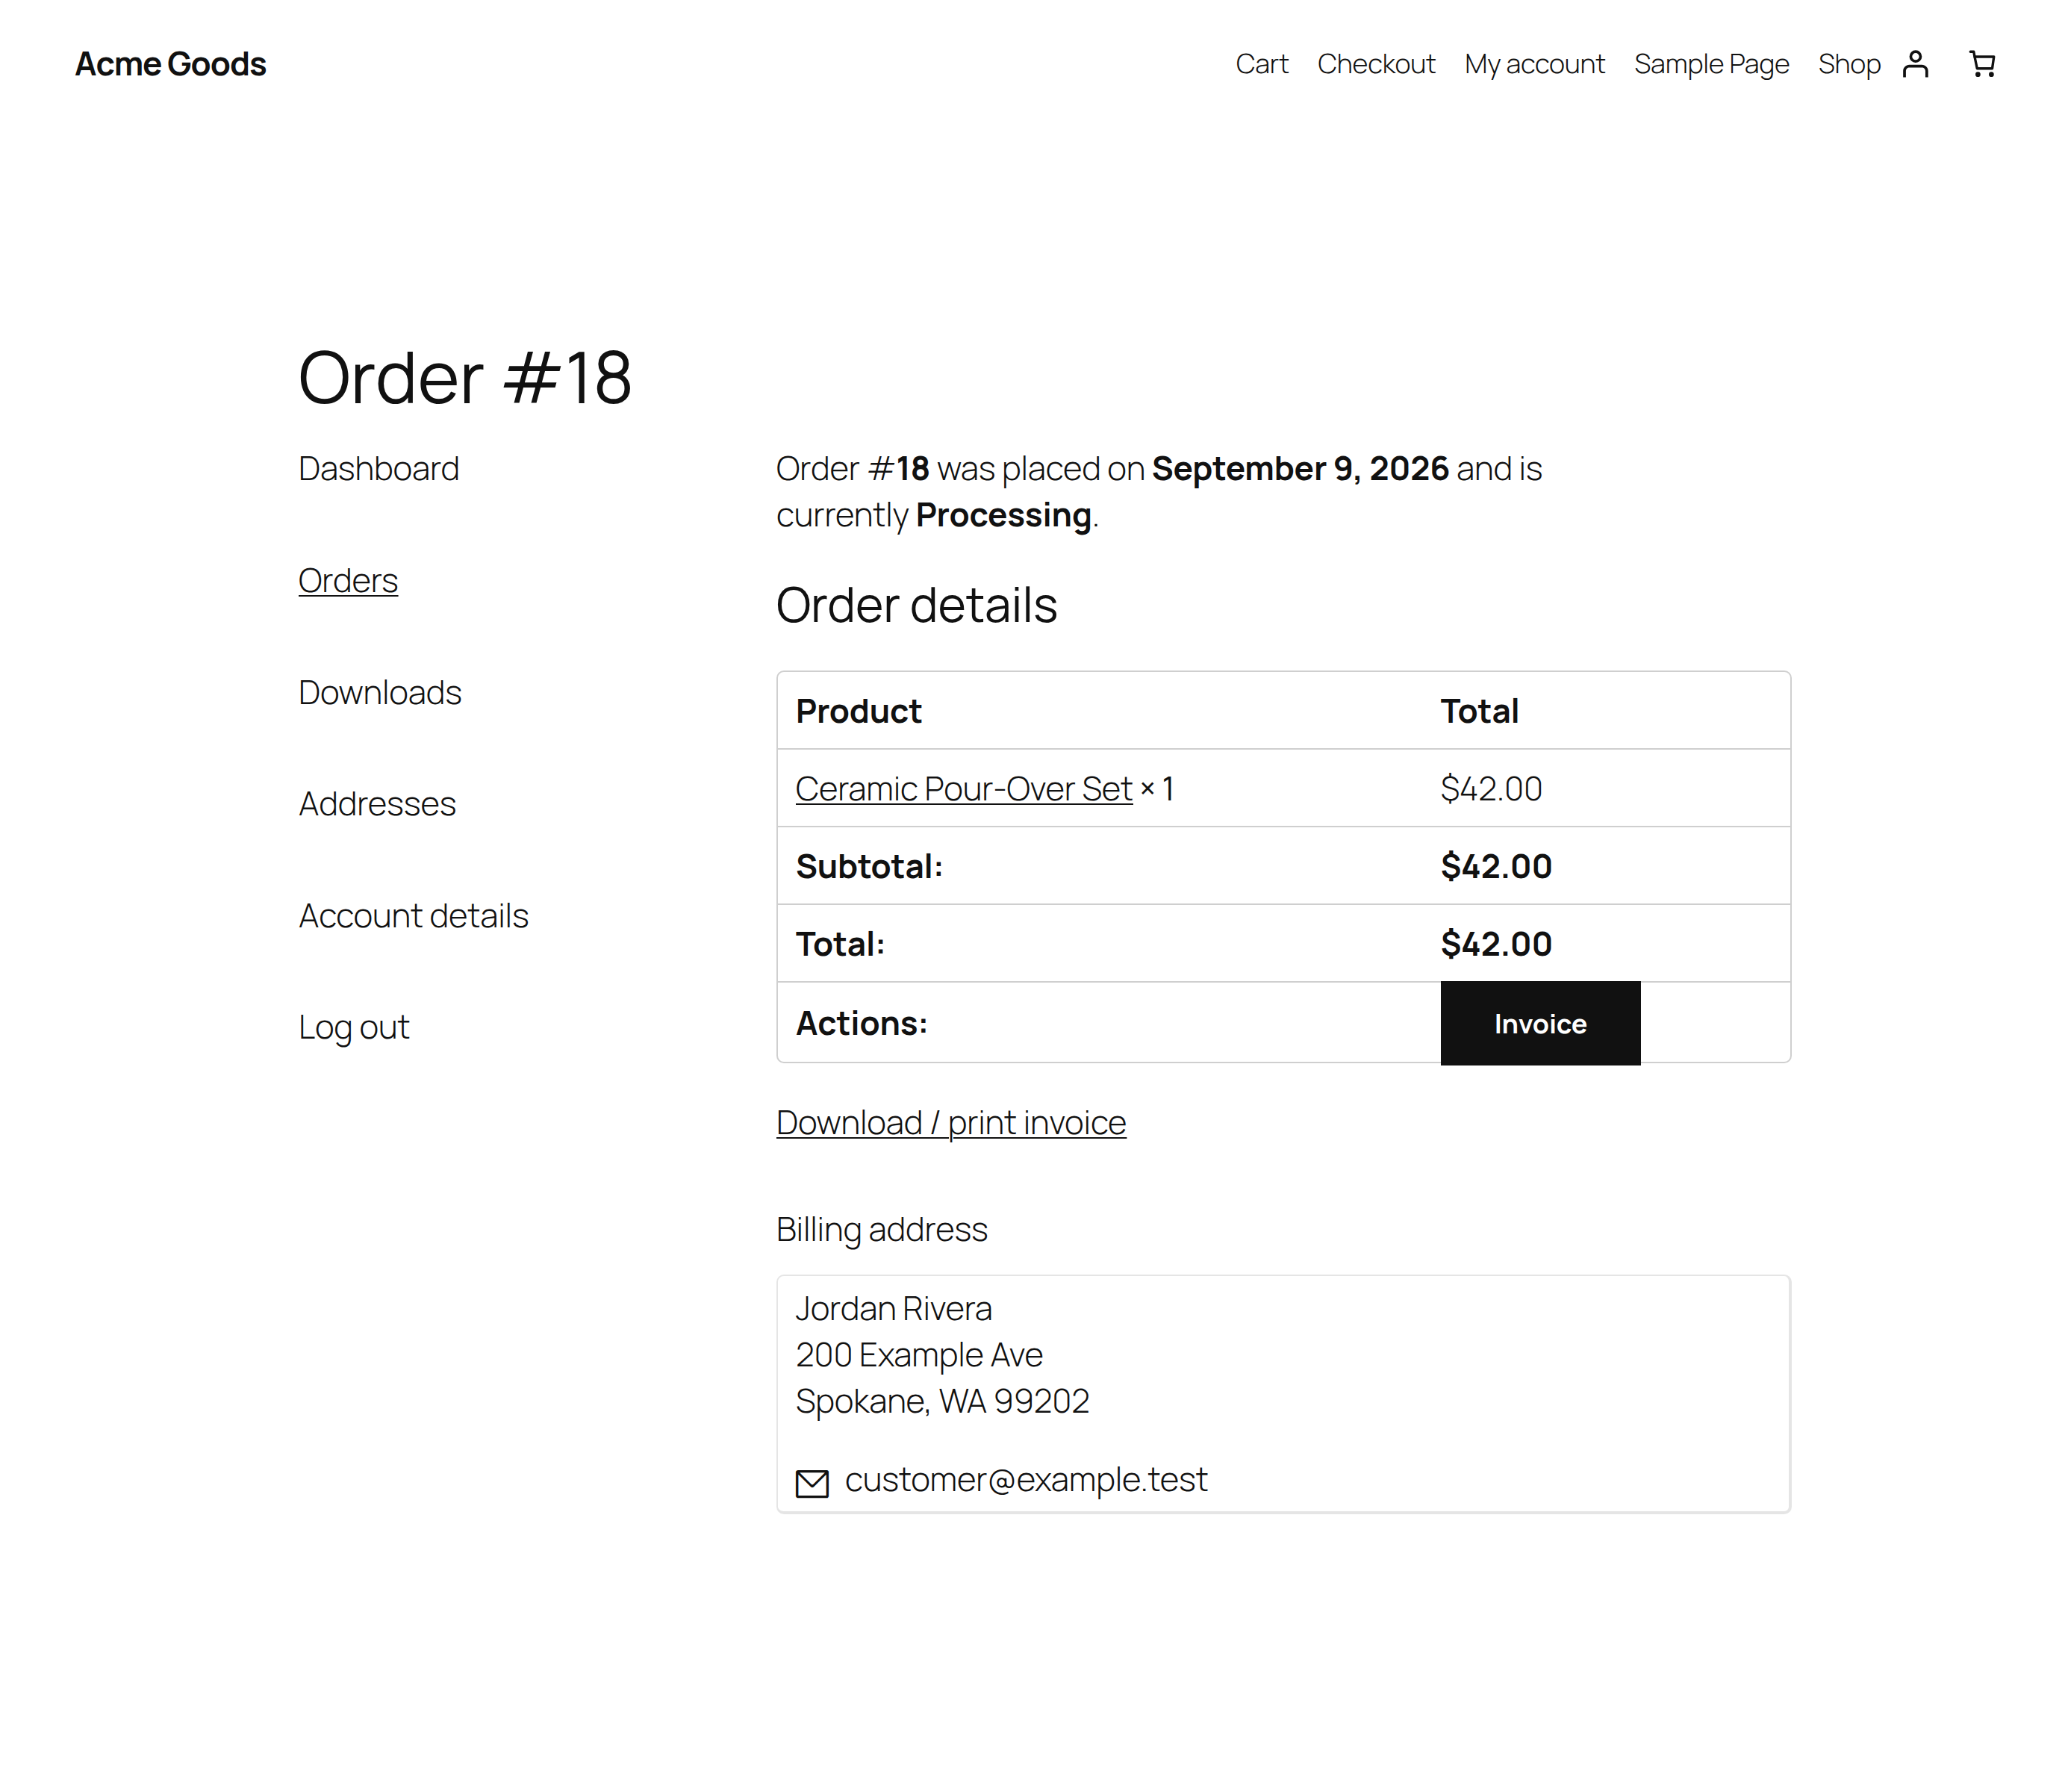Viewport: 2068px width, 1792px height.
Task: Open Checkout in the top navigation
Action: tap(1376, 64)
